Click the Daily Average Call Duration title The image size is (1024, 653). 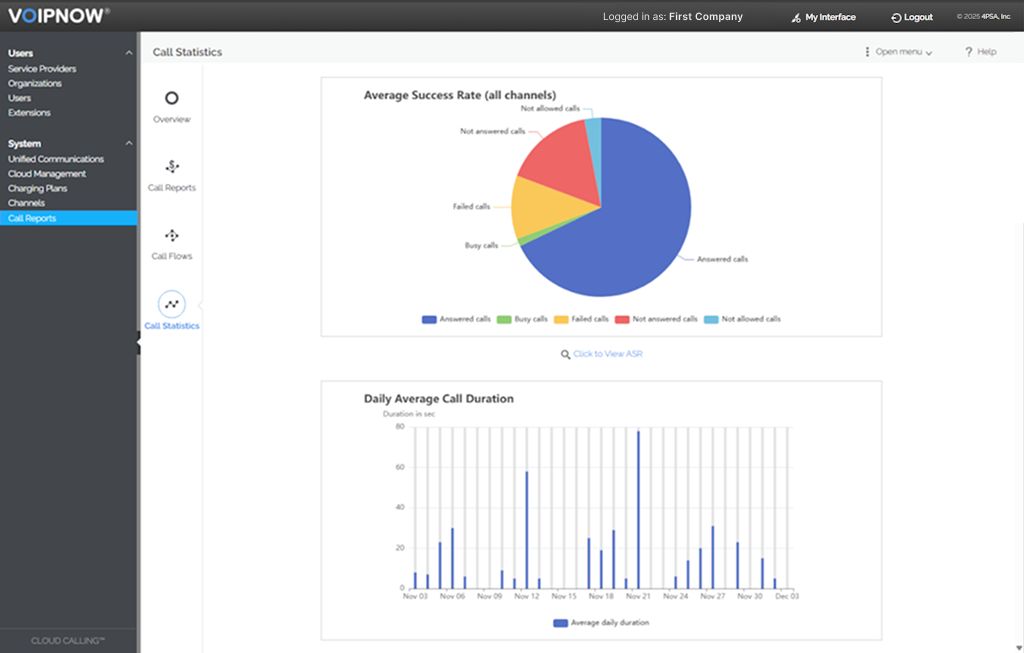(x=439, y=399)
